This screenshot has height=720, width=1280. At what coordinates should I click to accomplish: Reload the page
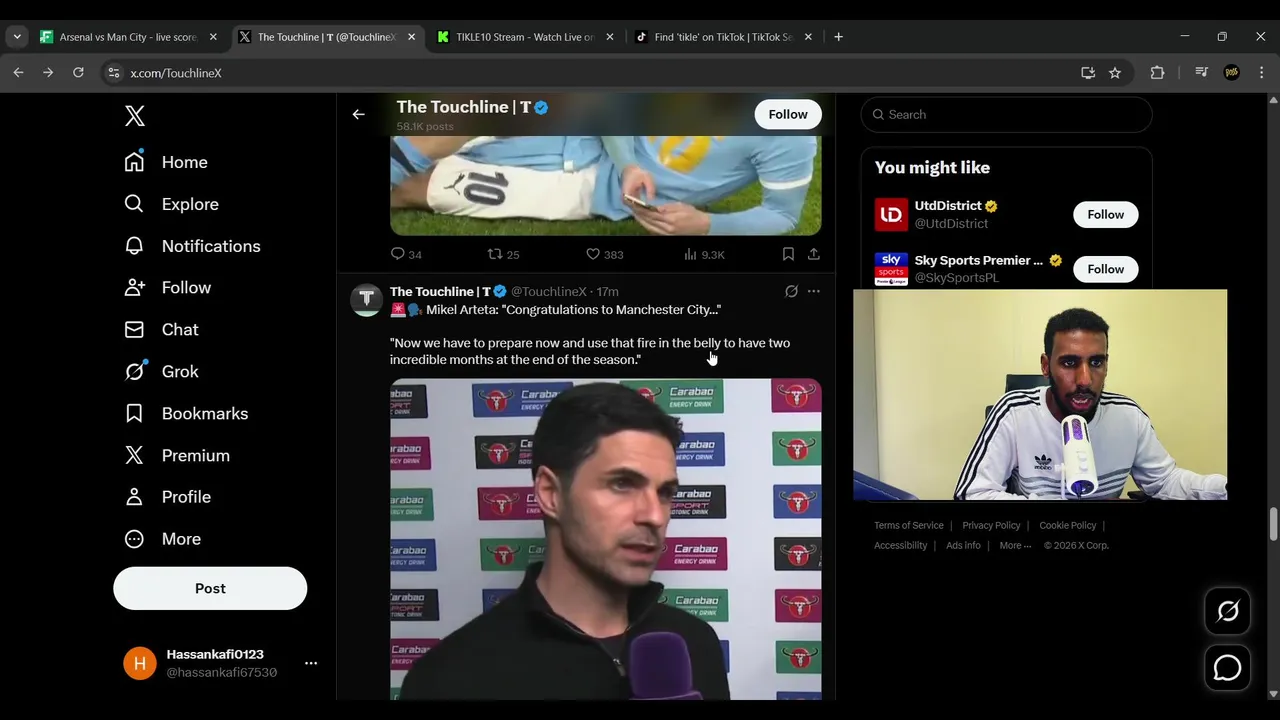78,73
